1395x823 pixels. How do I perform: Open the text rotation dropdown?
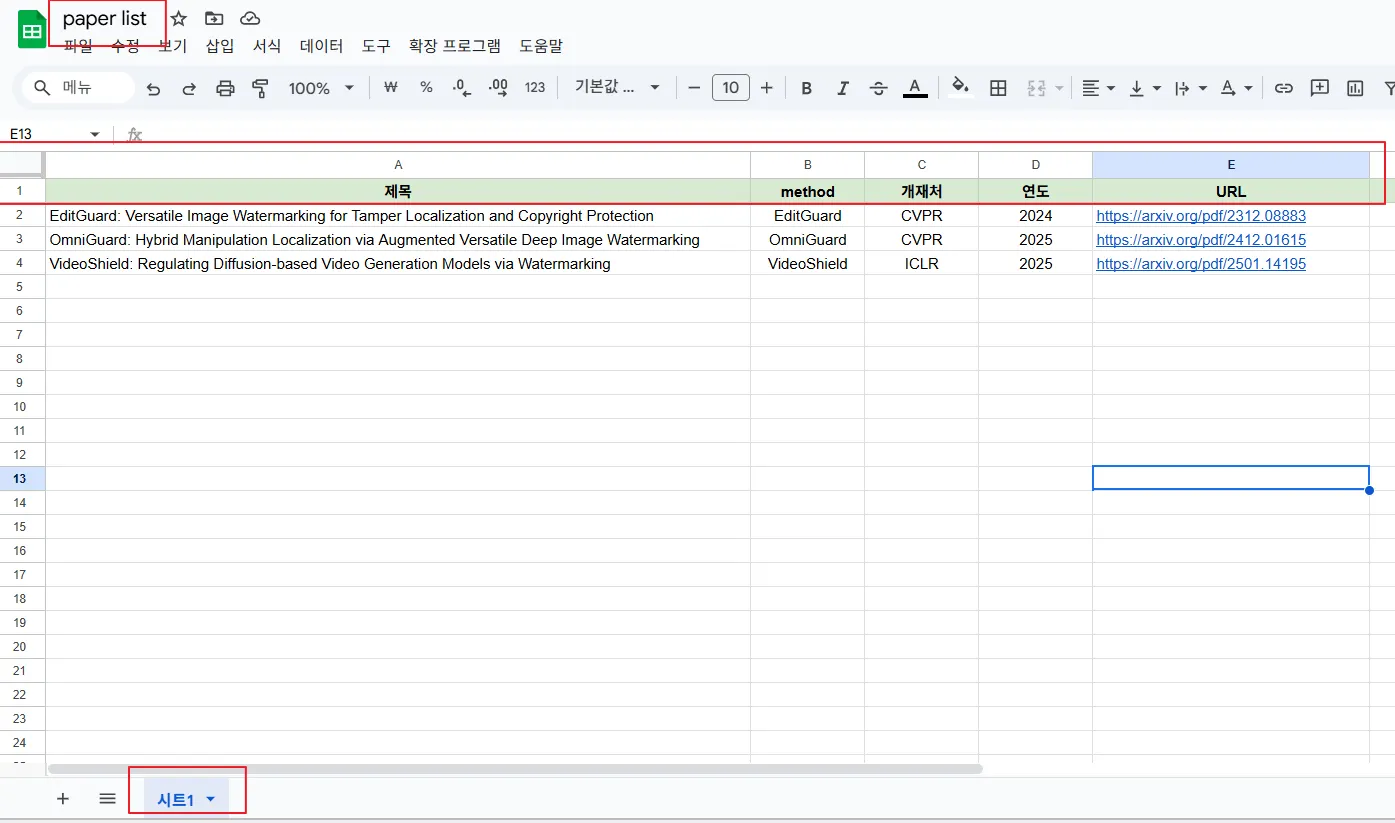pyautogui.click(x=1237, y=88)
